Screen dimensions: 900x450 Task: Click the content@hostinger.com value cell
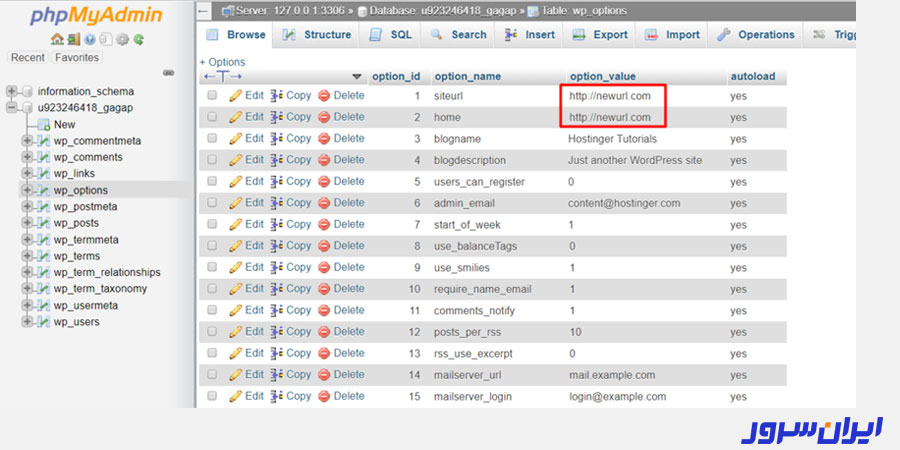coord(624,203)
